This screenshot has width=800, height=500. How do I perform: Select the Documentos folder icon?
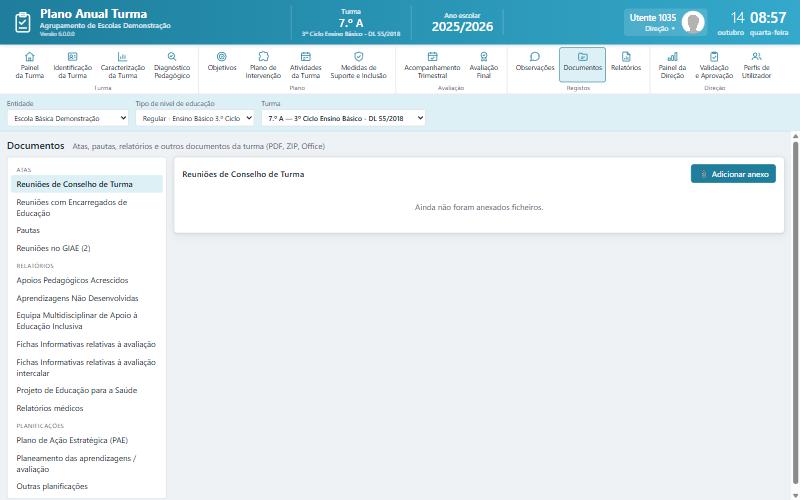coord(583,57)
